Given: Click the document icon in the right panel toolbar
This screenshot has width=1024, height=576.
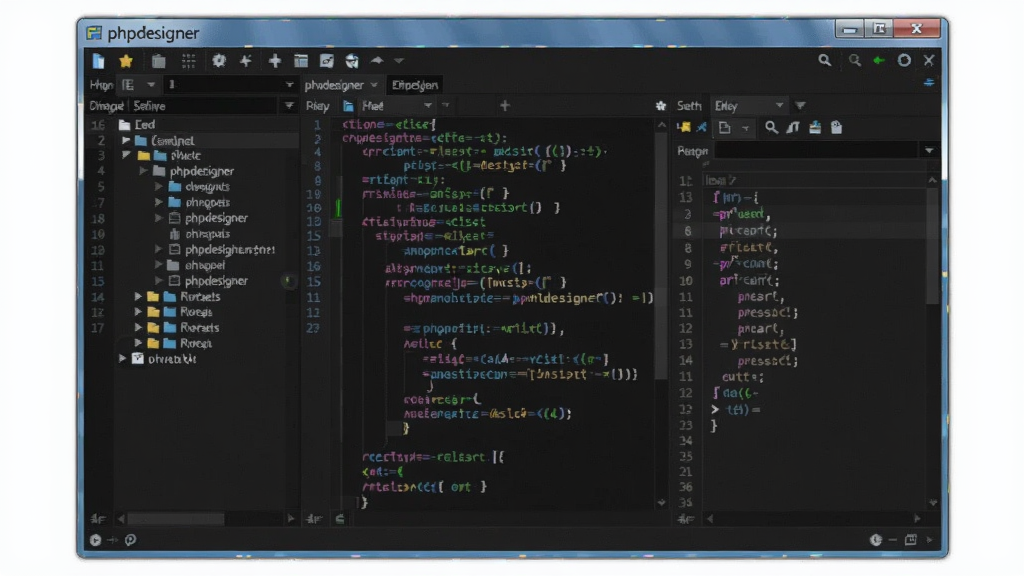Looking at the screenshot, I should (x=724, y=127).
